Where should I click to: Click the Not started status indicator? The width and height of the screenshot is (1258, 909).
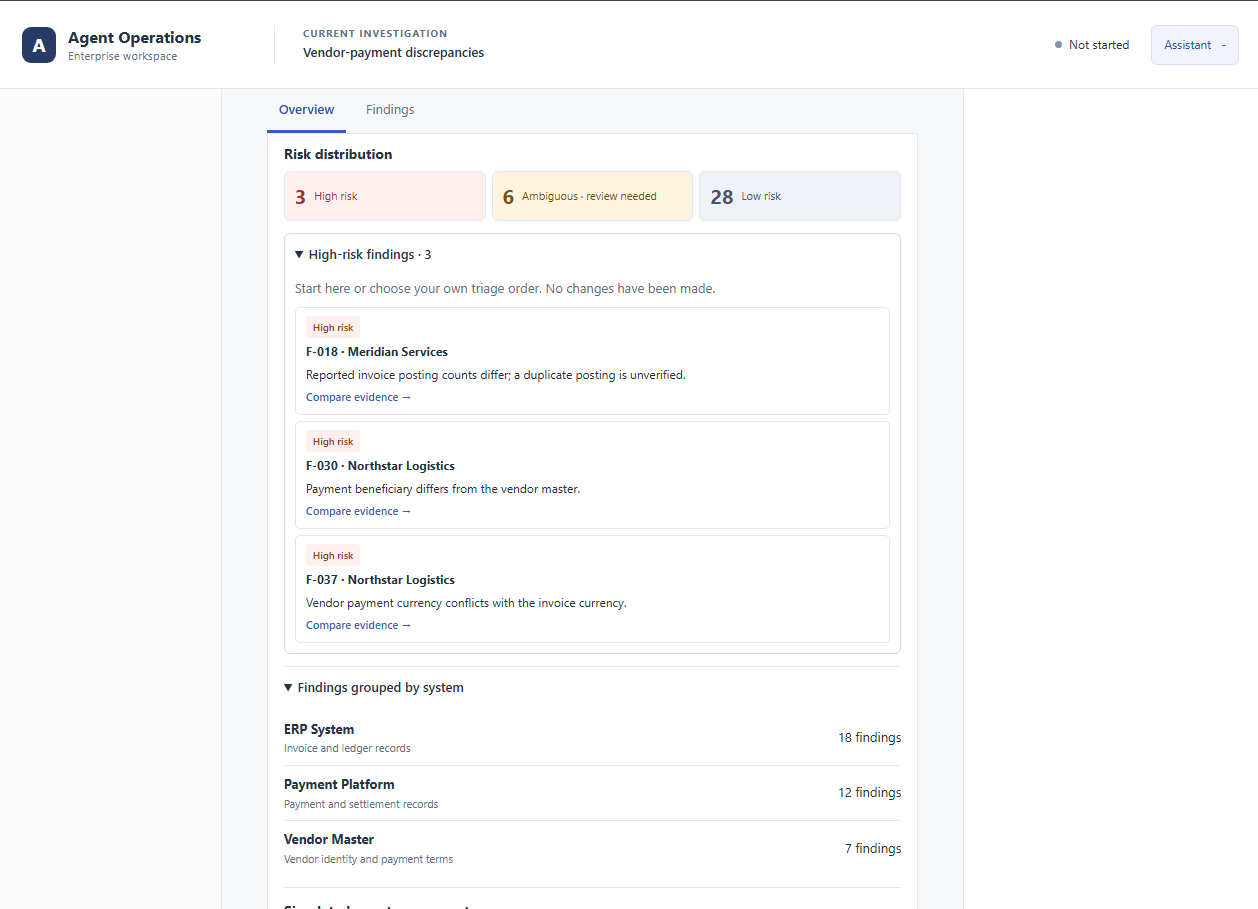tap(1092, 45)
